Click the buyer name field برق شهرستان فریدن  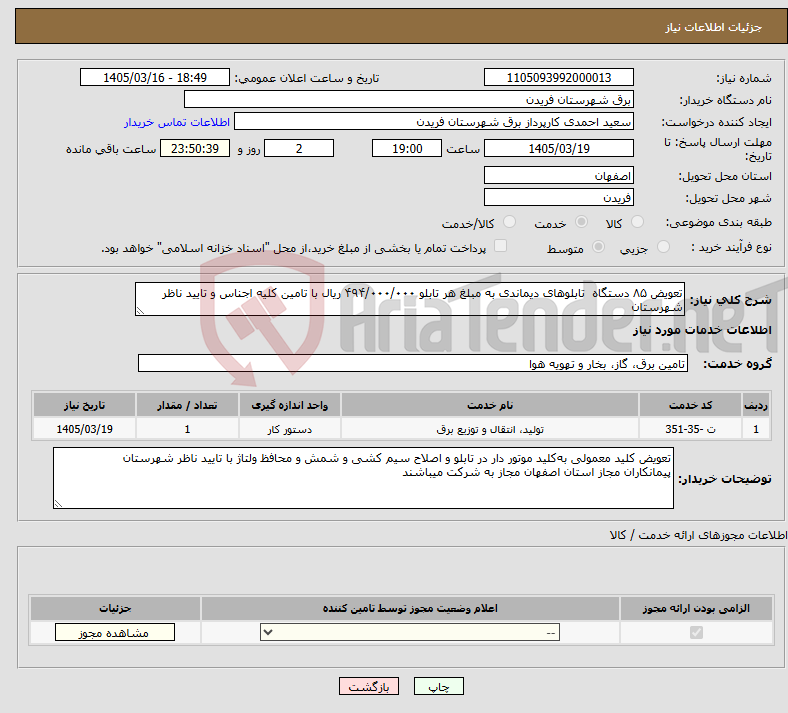point(409,99)
